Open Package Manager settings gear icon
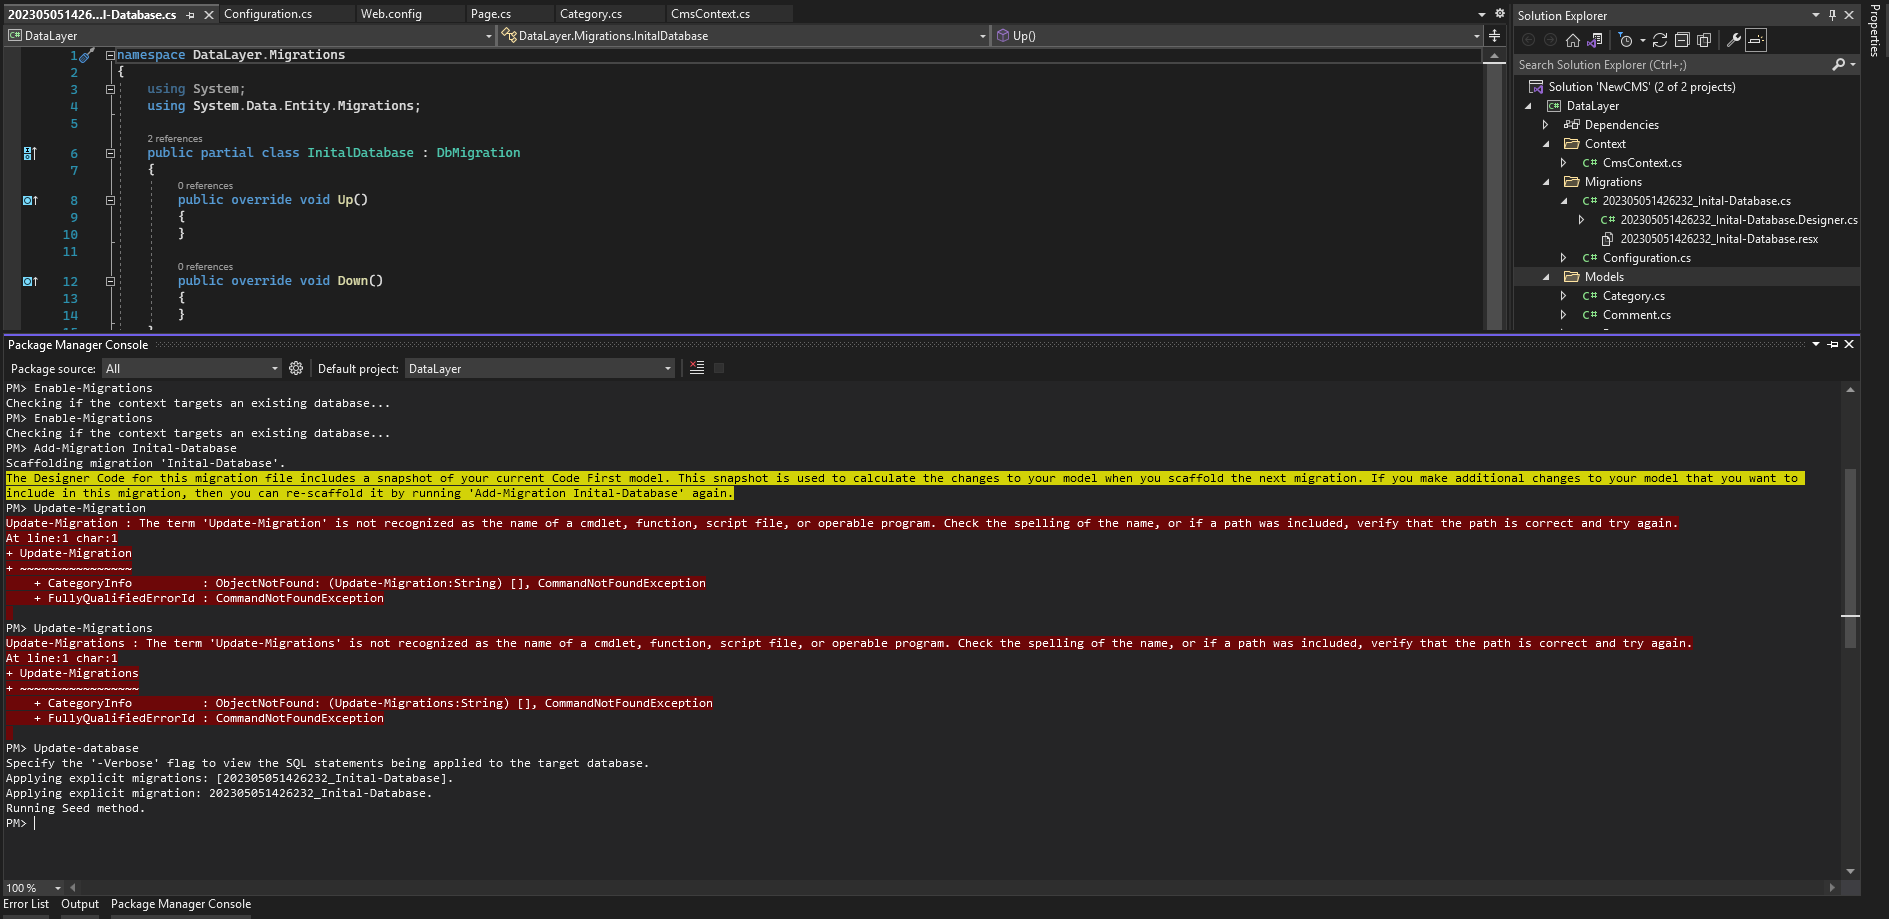This screenshot has height=919, width=1889. (296, 368)
